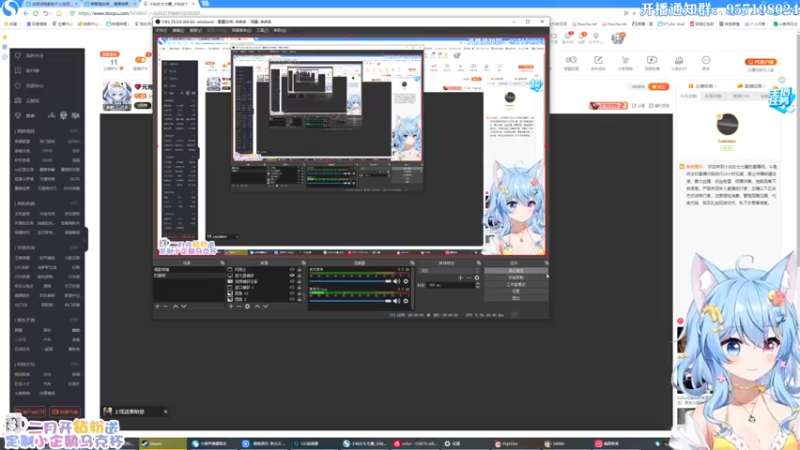Remove scene transition with minus icon
800x450 pixels.
pos(468,278)
